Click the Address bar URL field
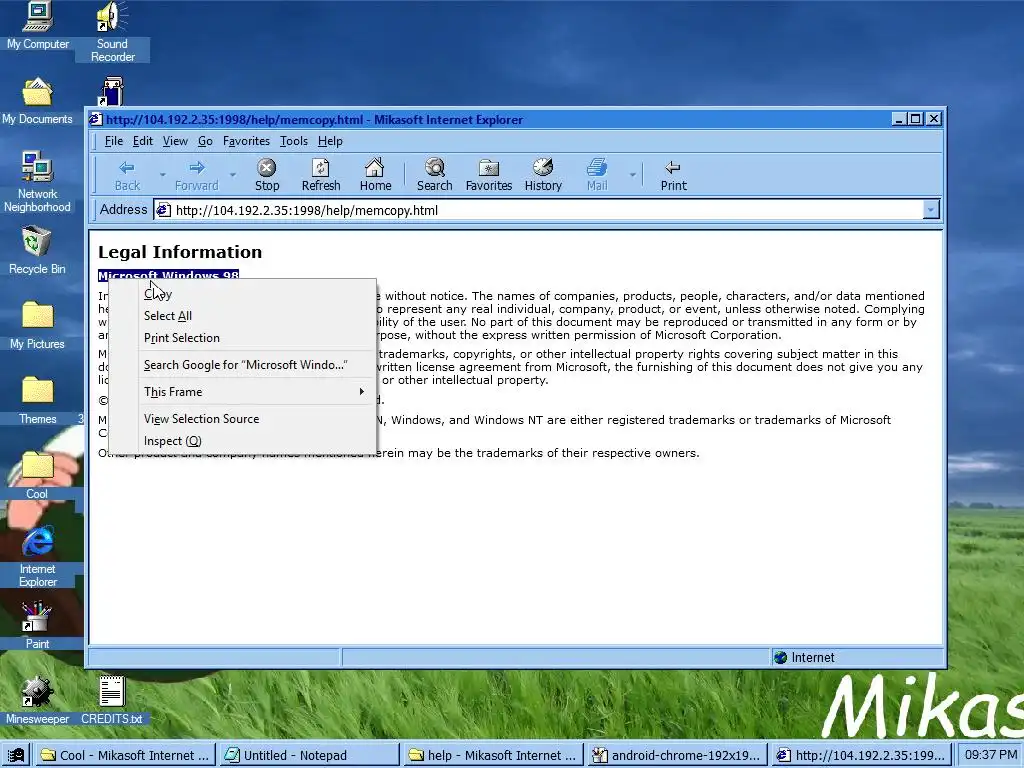 coord(547,210)
